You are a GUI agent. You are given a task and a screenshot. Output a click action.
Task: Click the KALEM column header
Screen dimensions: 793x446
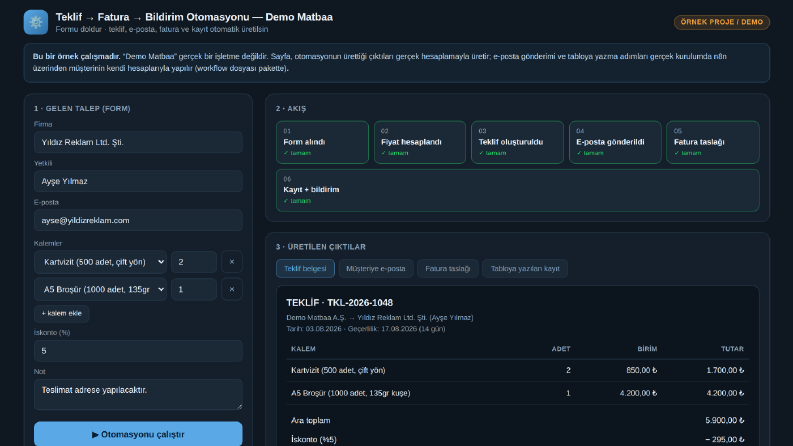point(303,349)
